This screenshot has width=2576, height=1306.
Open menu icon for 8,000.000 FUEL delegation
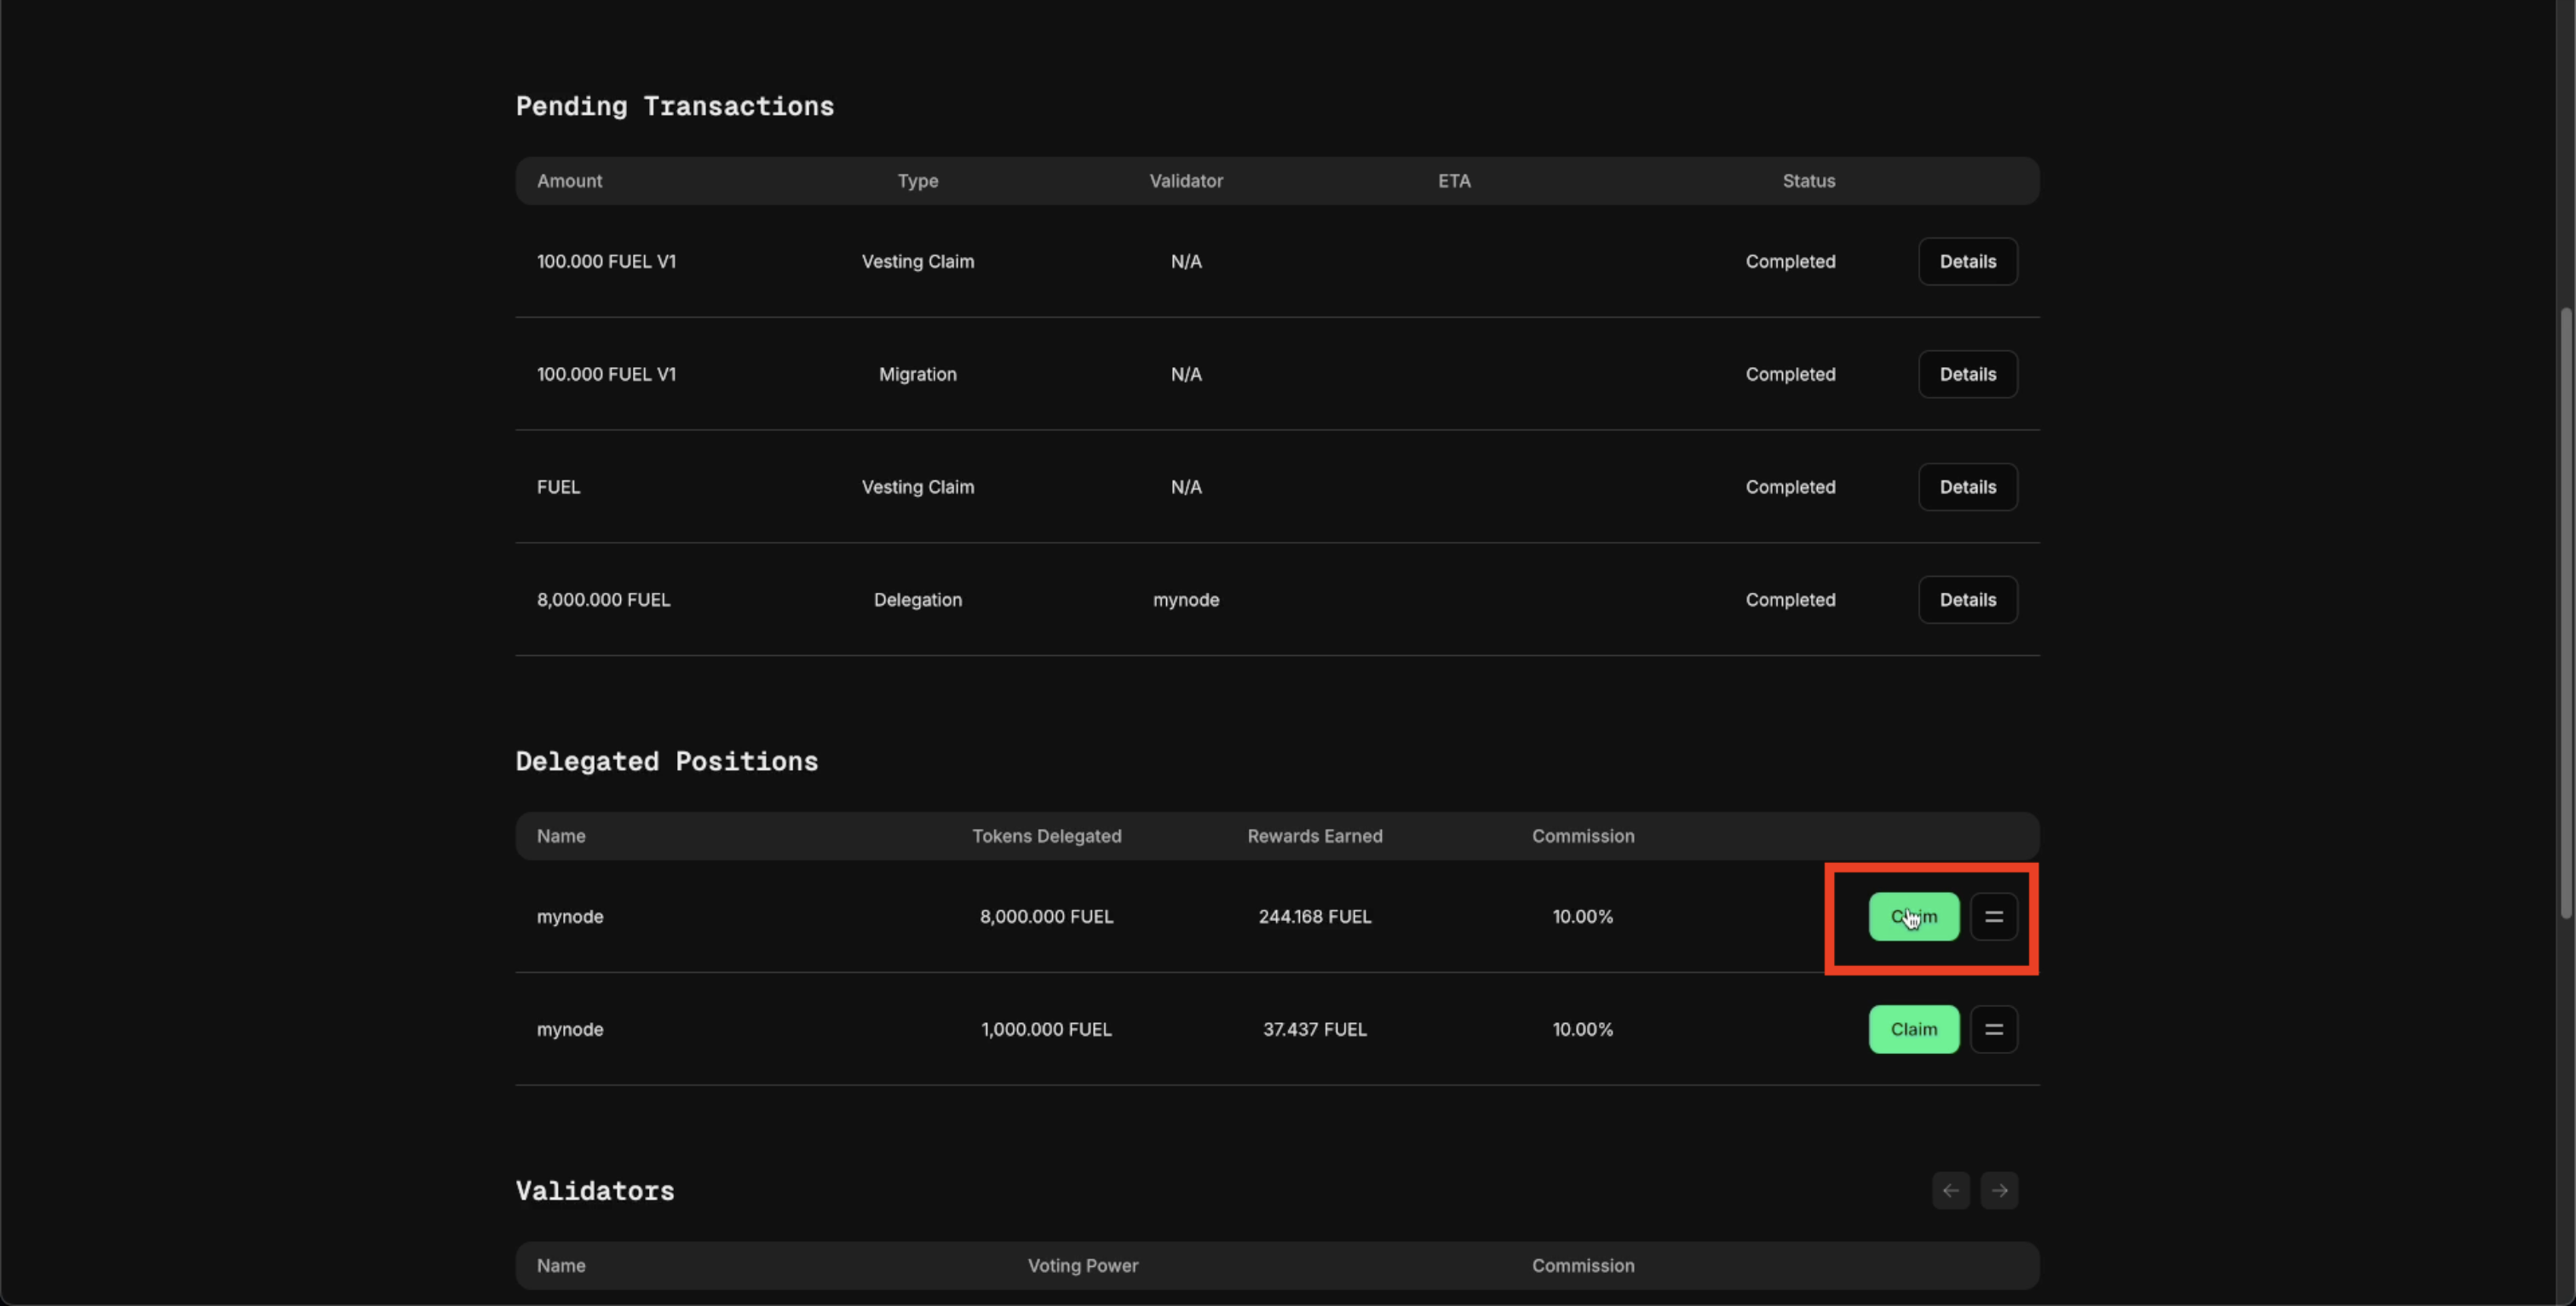pyautogui.click(x=1993, y=916)
